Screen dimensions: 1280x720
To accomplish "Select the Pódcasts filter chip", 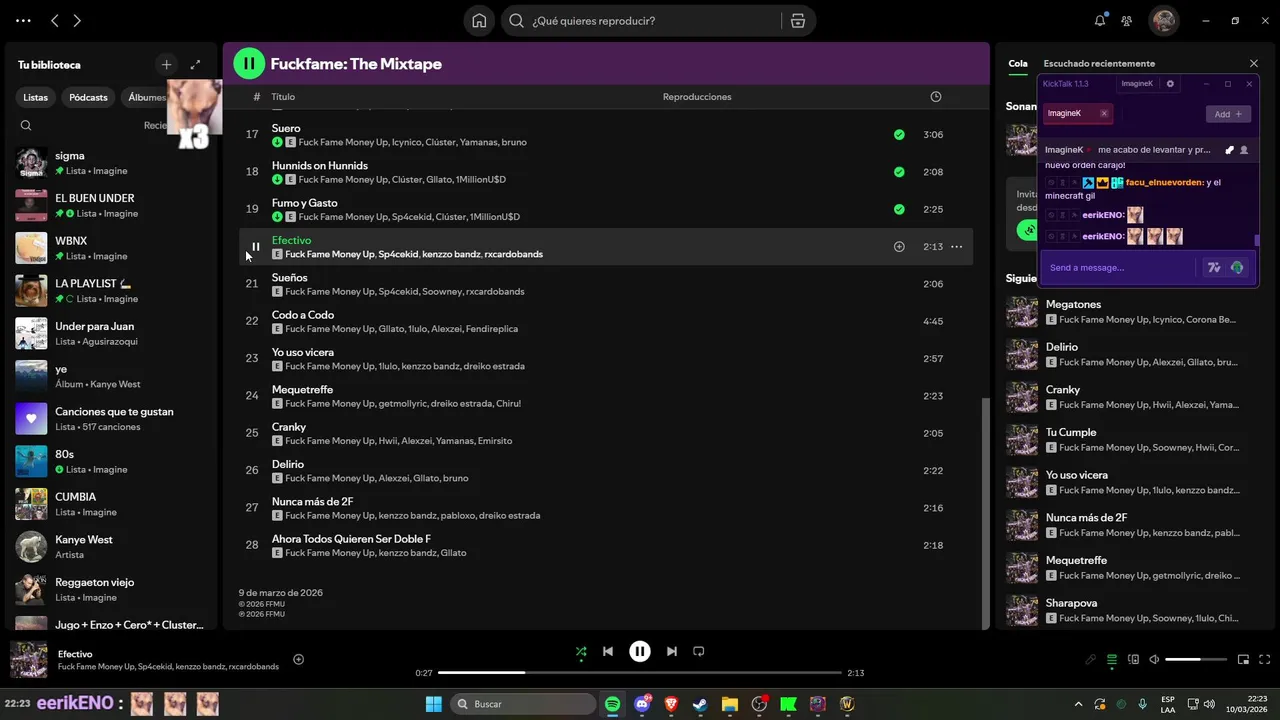I will pos(88,97).
